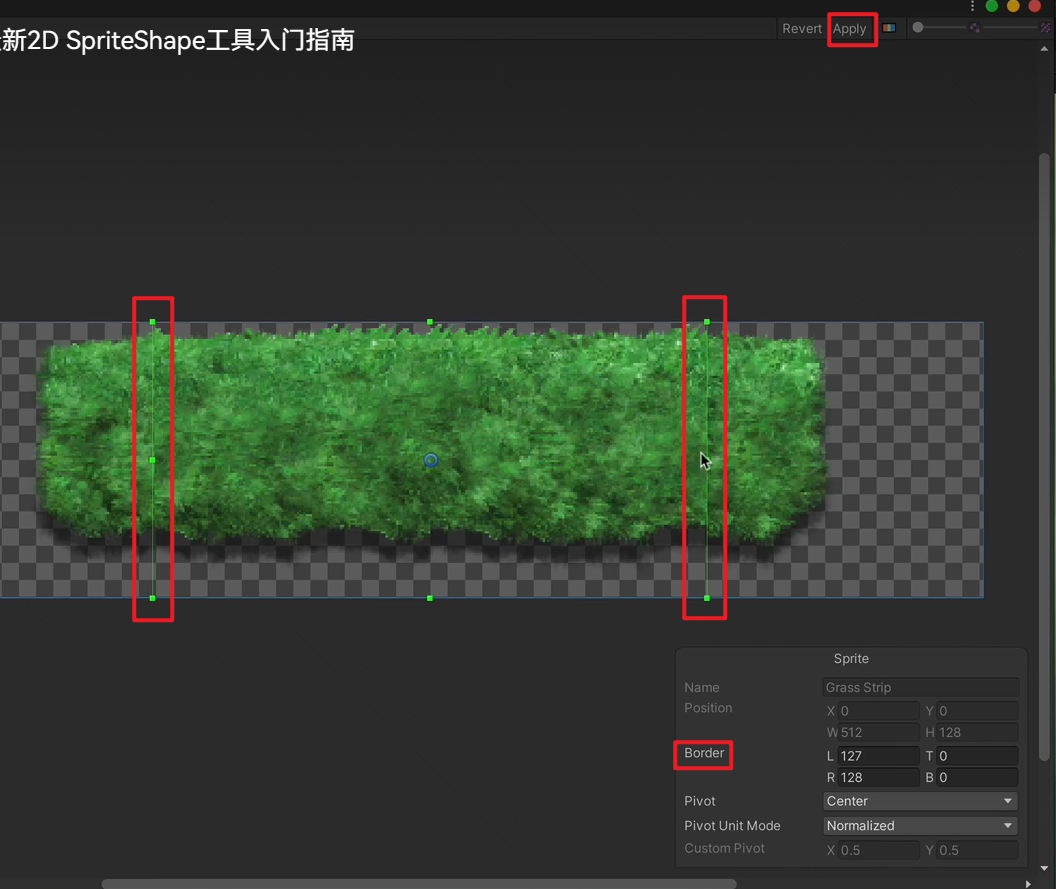Expand the Normalized selection list

pos(918,825)
